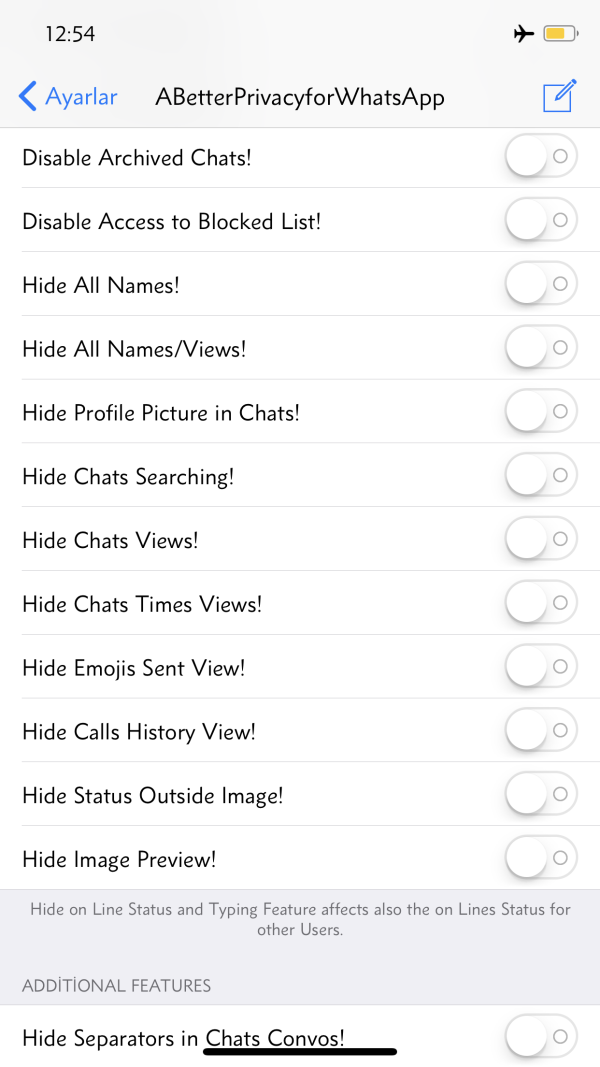Toggle Hide Separators in Chats Convos

pos(541,1037)
